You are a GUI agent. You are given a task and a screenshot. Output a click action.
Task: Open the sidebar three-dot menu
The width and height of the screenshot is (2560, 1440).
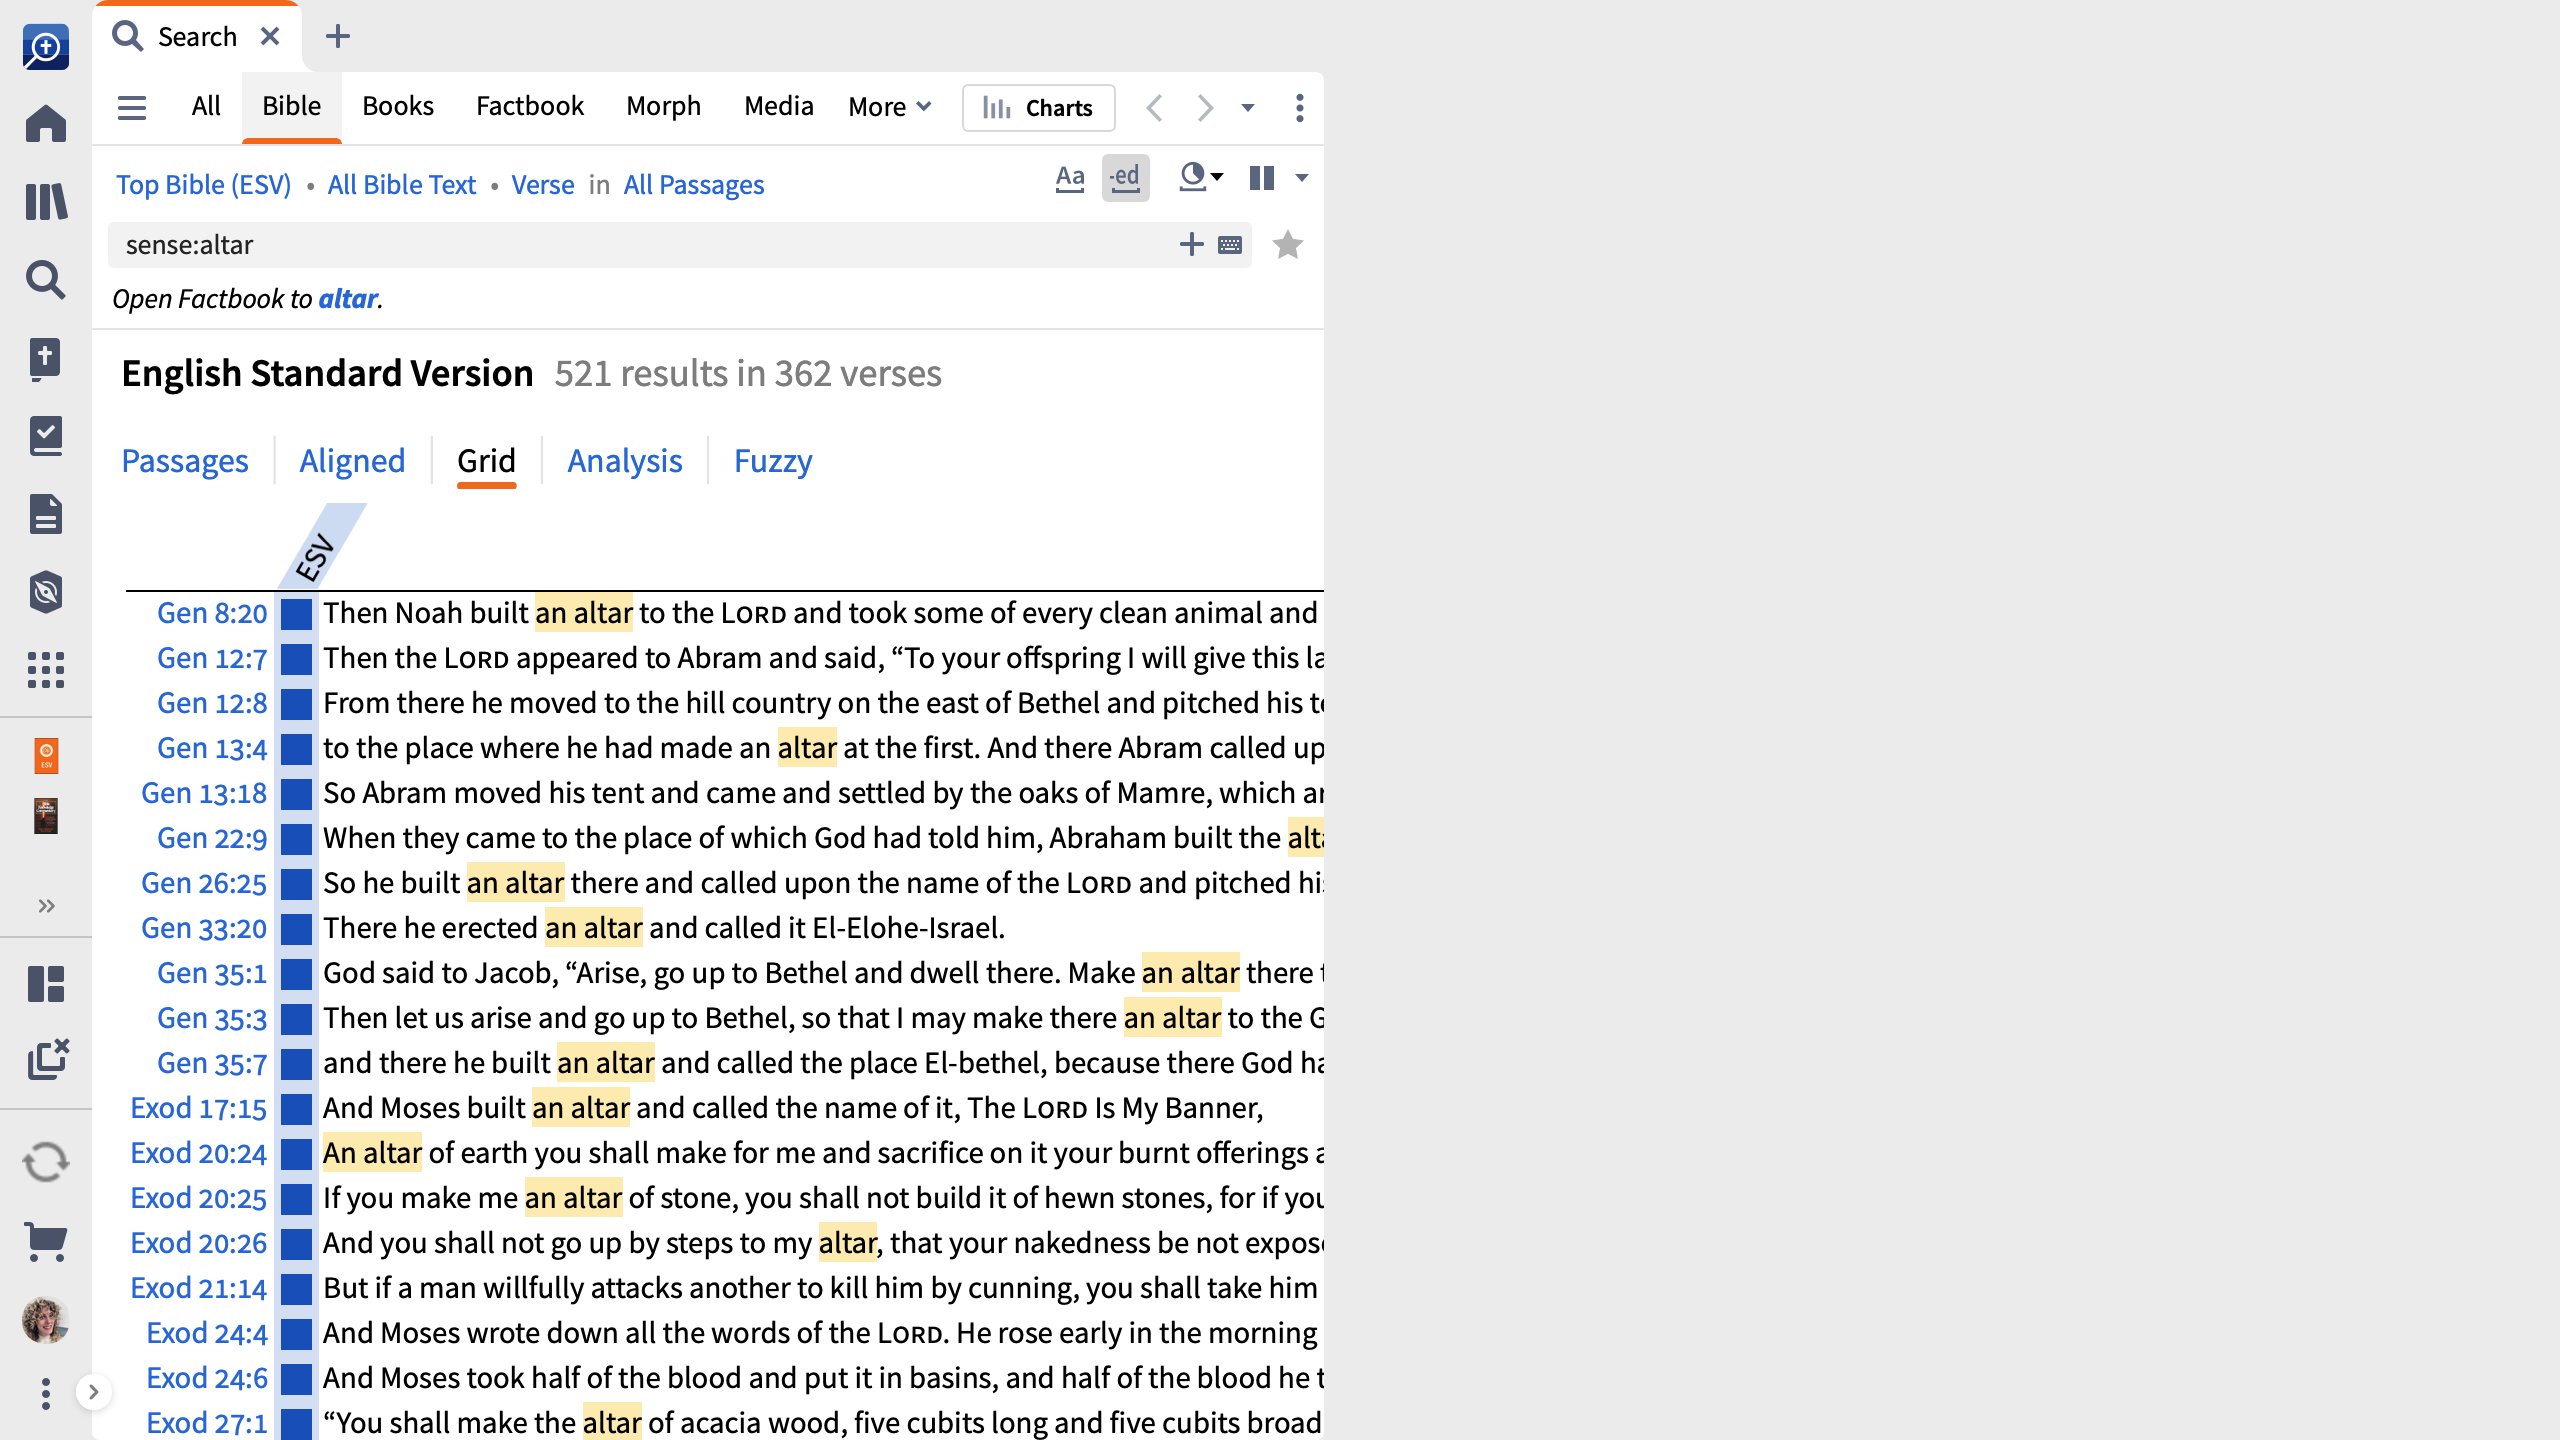tap(46, 1394)
